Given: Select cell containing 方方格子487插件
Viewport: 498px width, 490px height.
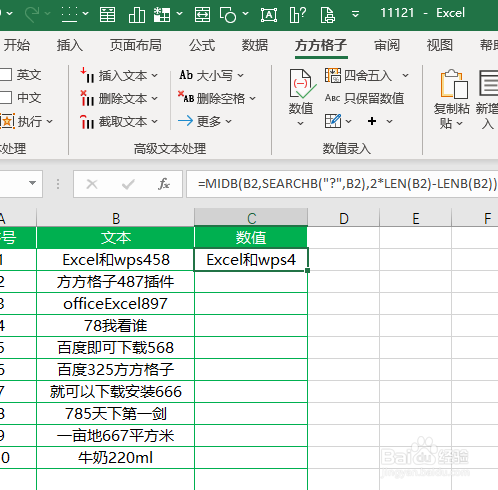Looking at the screenshot, I should click(x=115, y=282).
